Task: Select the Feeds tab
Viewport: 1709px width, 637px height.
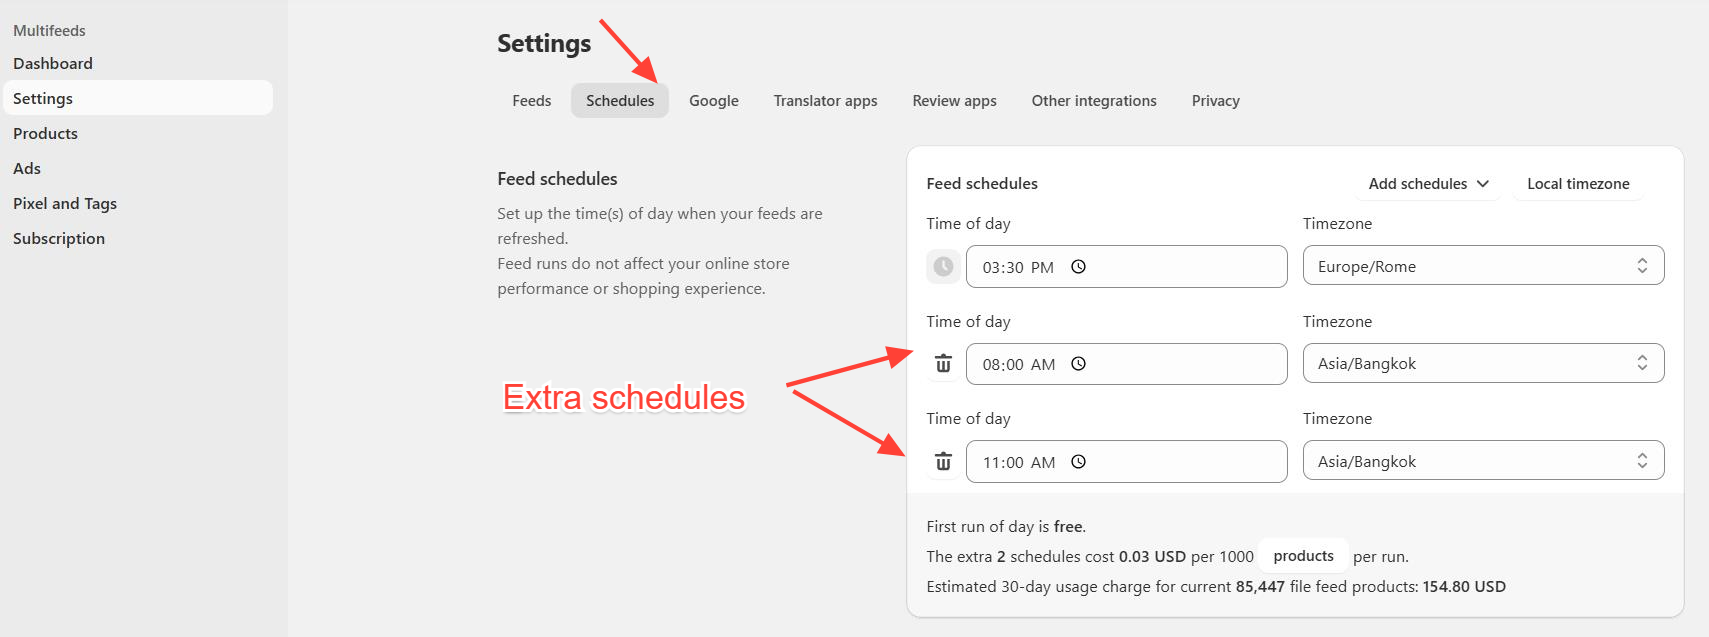Action: point(532,101)
